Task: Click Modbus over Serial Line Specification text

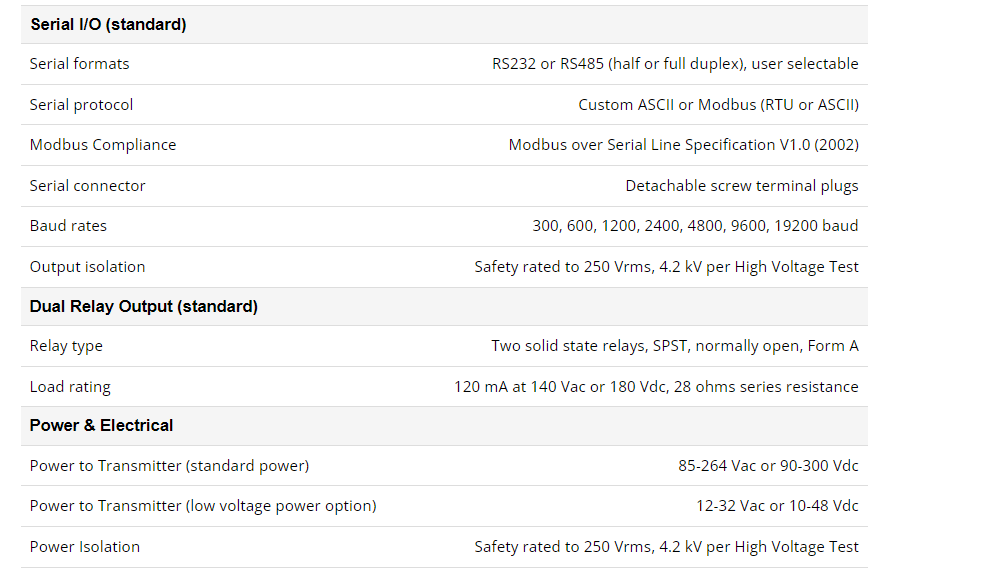Action: pyautogui.click(x=683, y=145)
